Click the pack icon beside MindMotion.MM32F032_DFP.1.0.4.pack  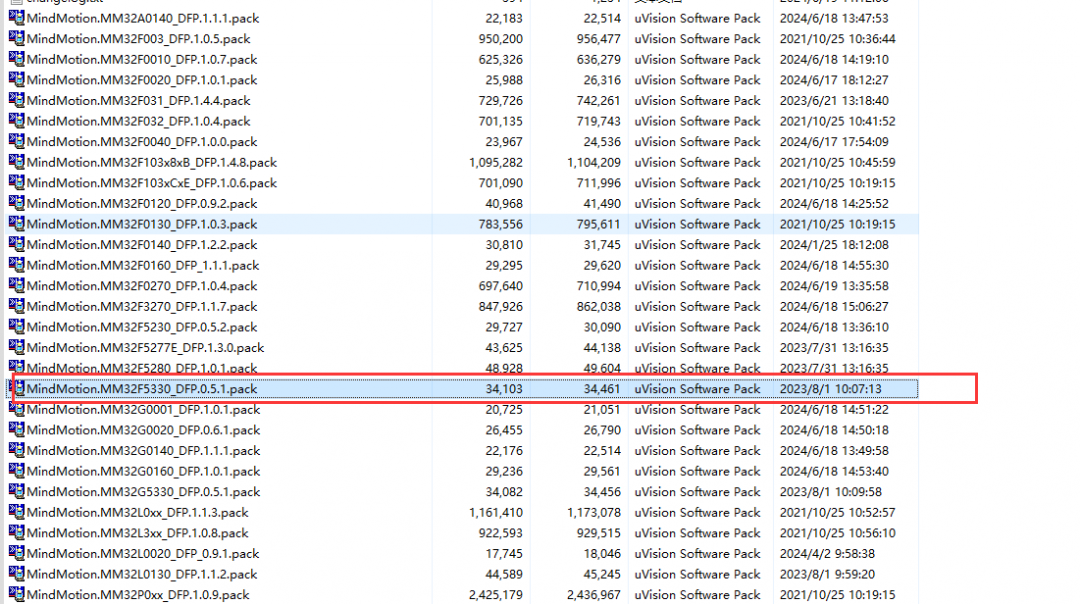point(17,121)
